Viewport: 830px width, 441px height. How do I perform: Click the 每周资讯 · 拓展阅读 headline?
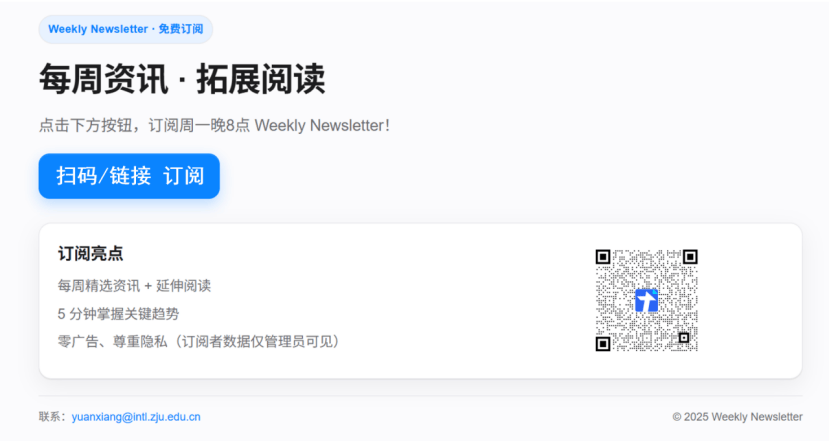click(x=182, y=79)
